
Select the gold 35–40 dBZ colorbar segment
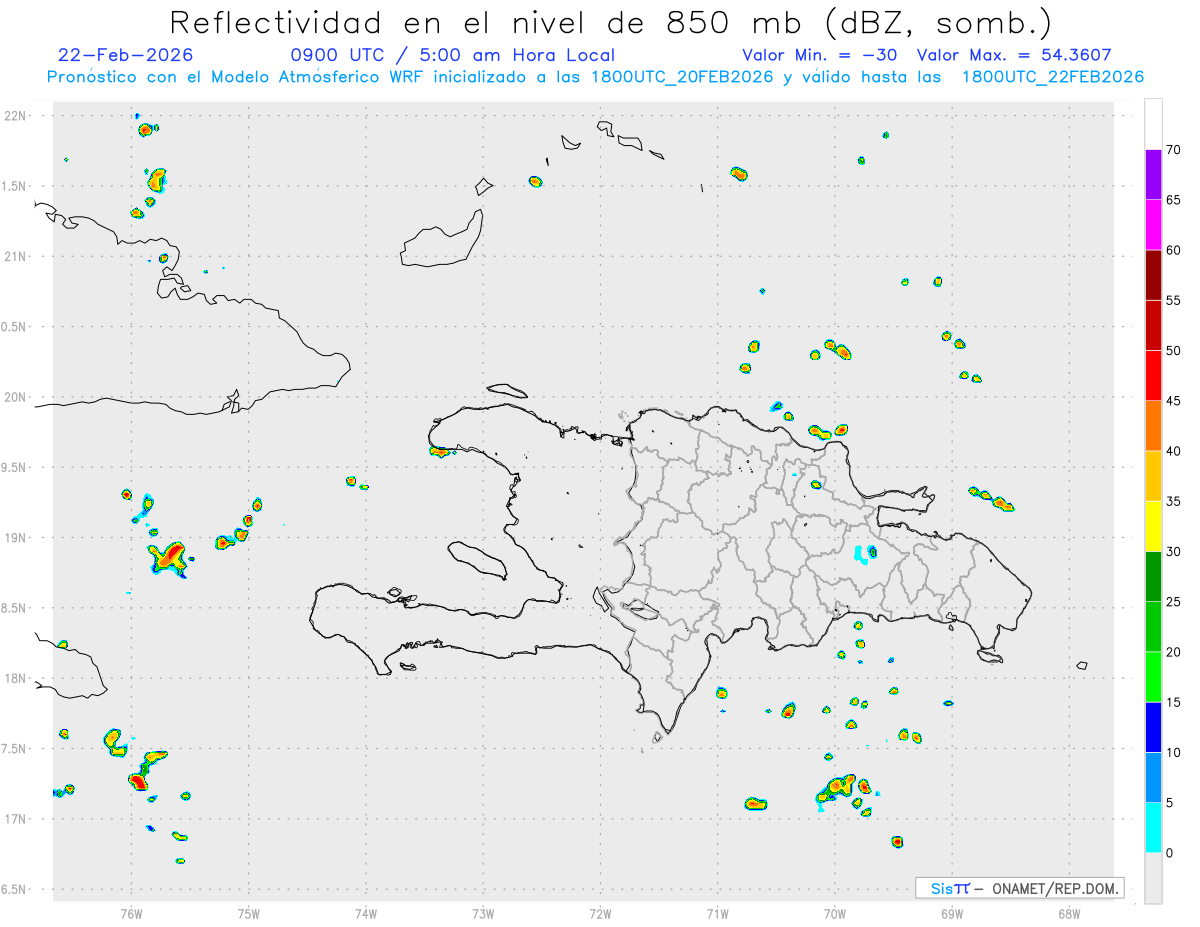[x=1153, y=476]
